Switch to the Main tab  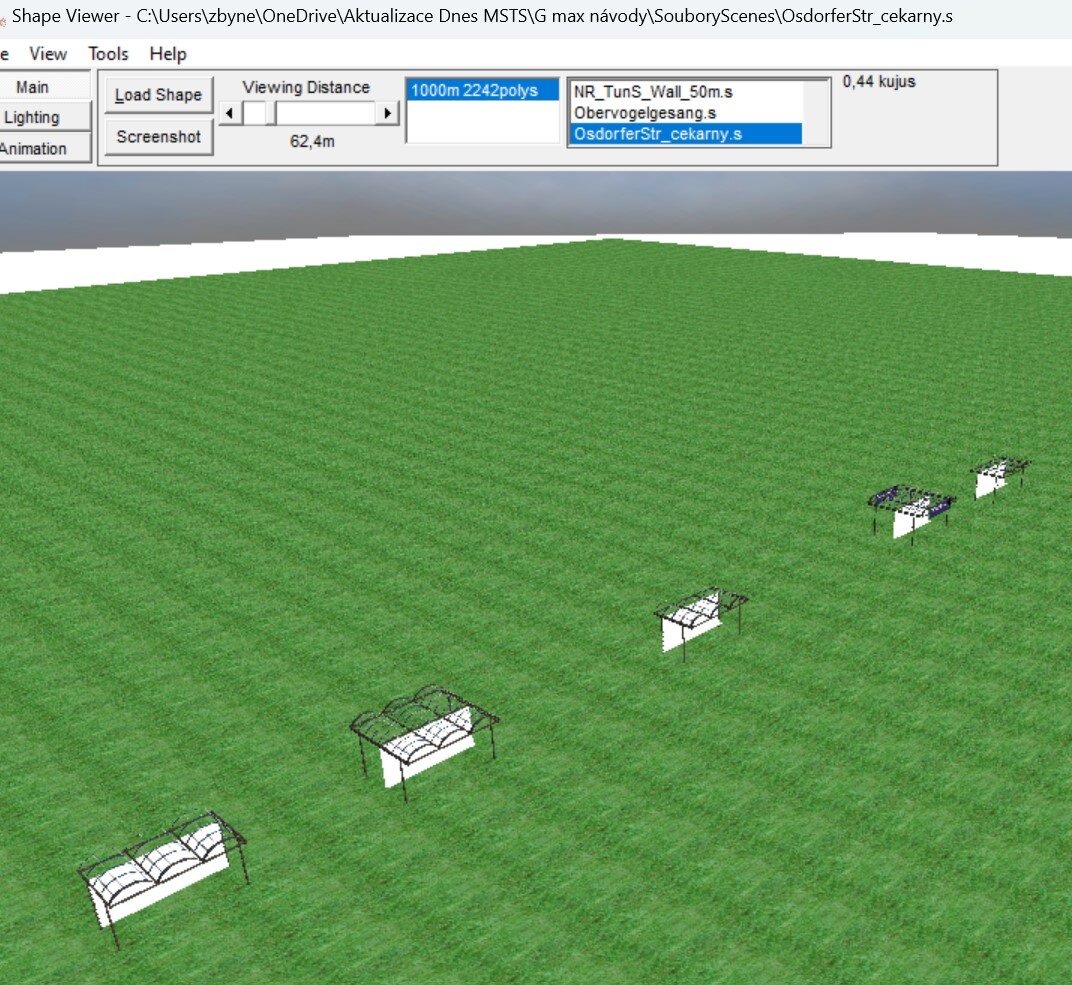(32, 87)
